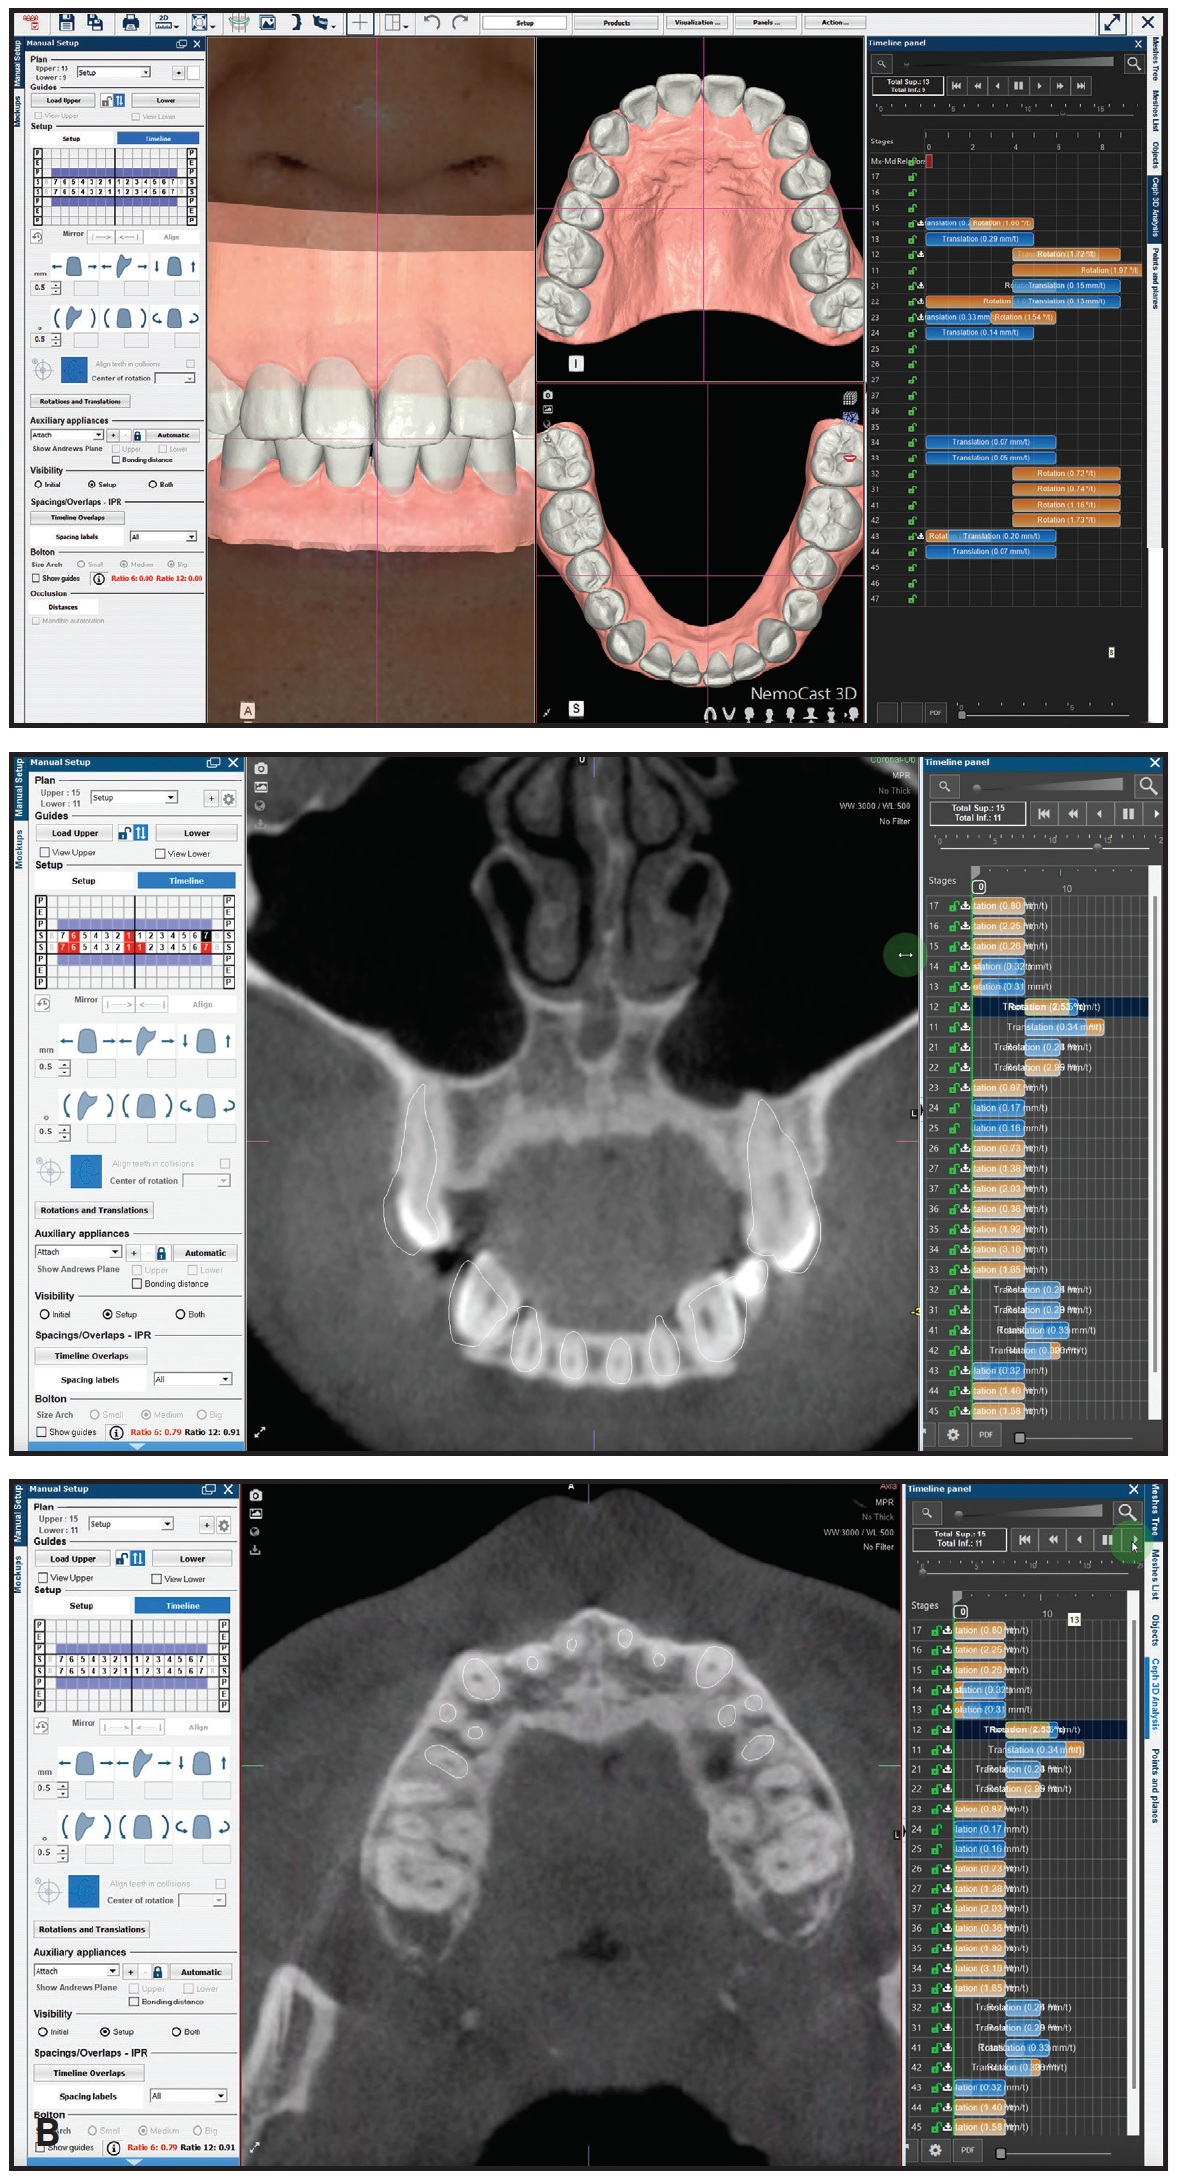Click the fullscreen expand icon in top toolbar
1177x2178 pixels.
1111,23
